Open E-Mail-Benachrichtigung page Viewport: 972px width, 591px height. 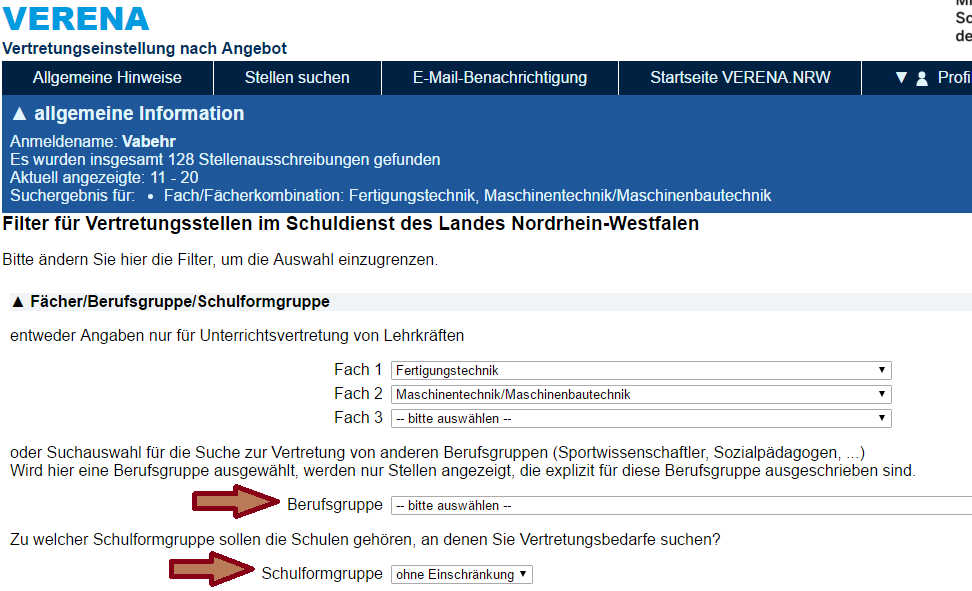tap(500, 78)
